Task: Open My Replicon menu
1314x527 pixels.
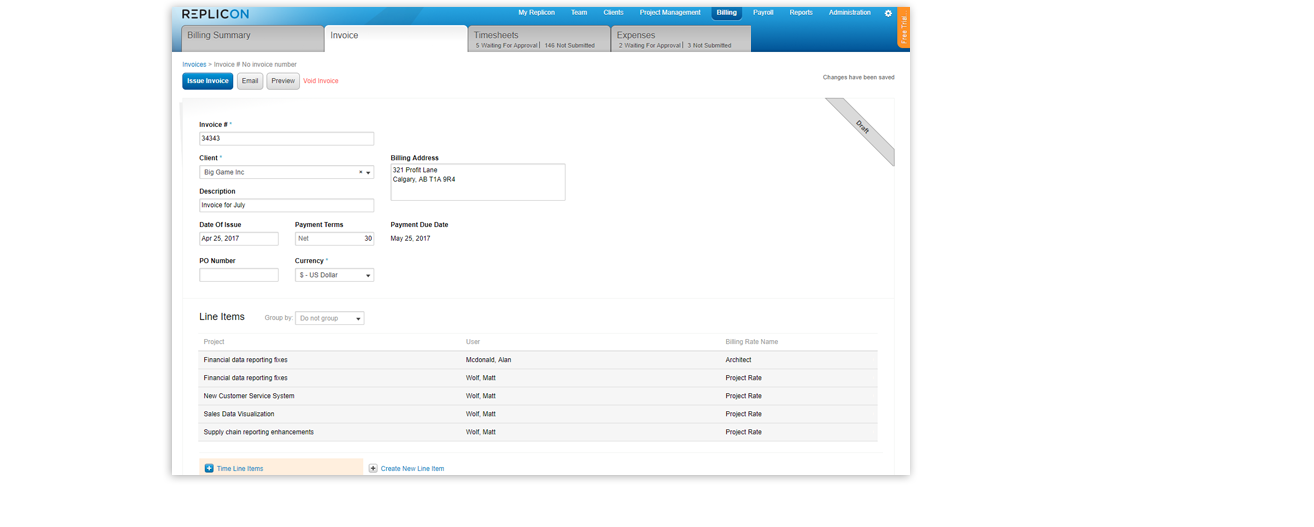Action: [x=537, y=13]
